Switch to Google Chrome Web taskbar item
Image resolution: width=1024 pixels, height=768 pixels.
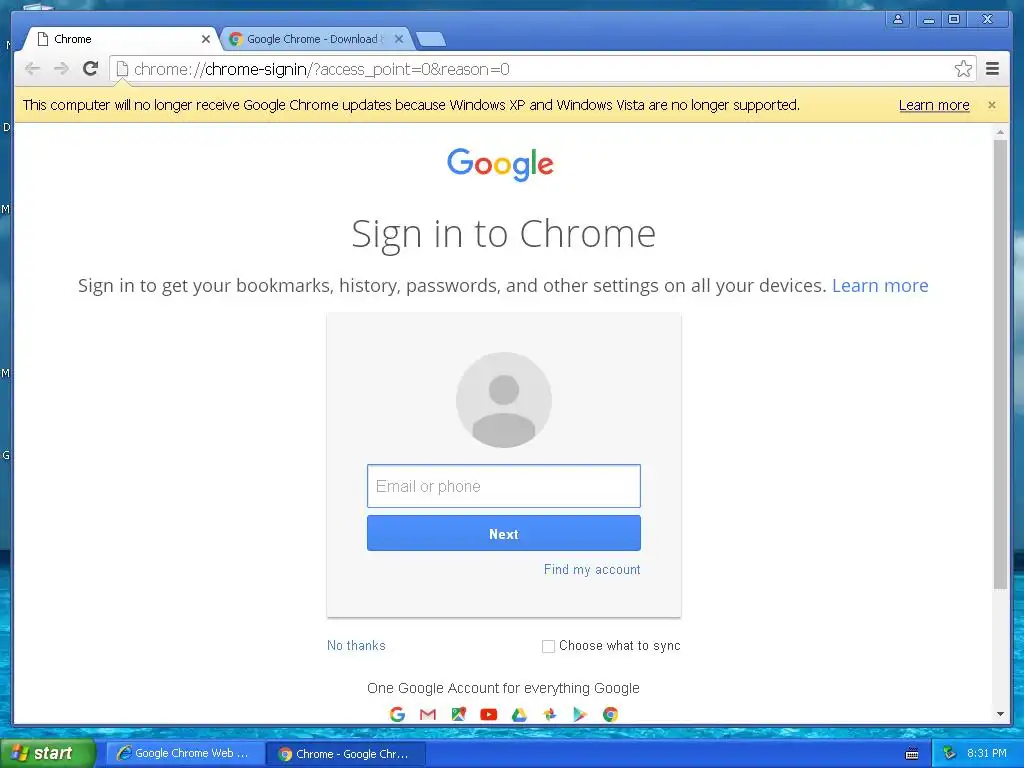click(x=184, y=754)
